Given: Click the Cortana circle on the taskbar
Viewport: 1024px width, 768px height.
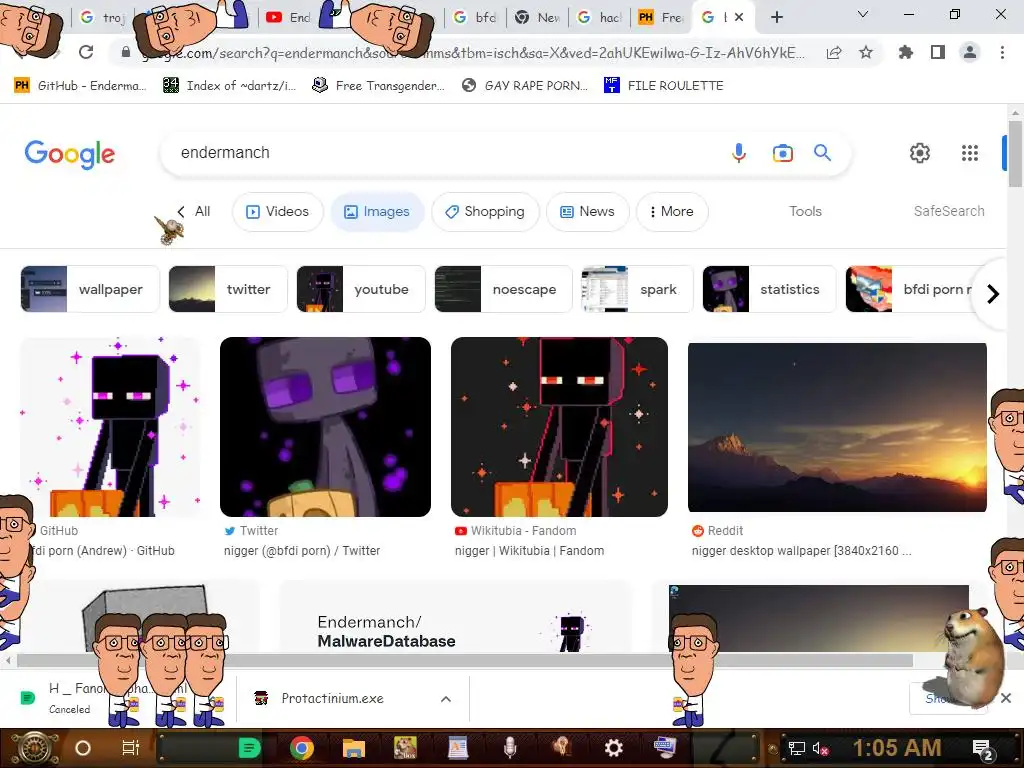Looking at the screenshot, I should tap(82, 748).
